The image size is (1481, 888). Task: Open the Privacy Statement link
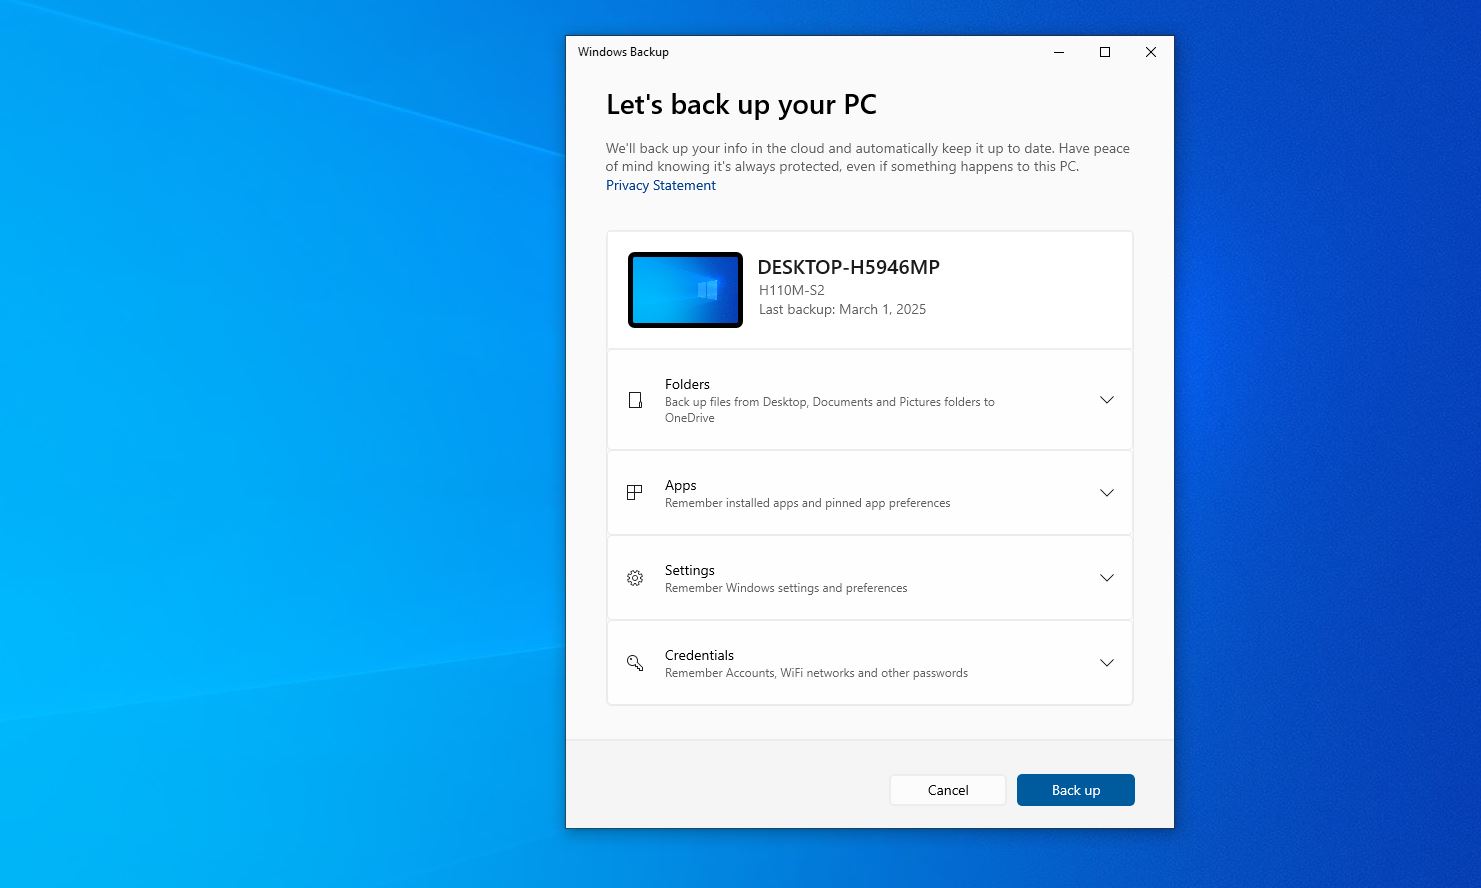point(661,185)
